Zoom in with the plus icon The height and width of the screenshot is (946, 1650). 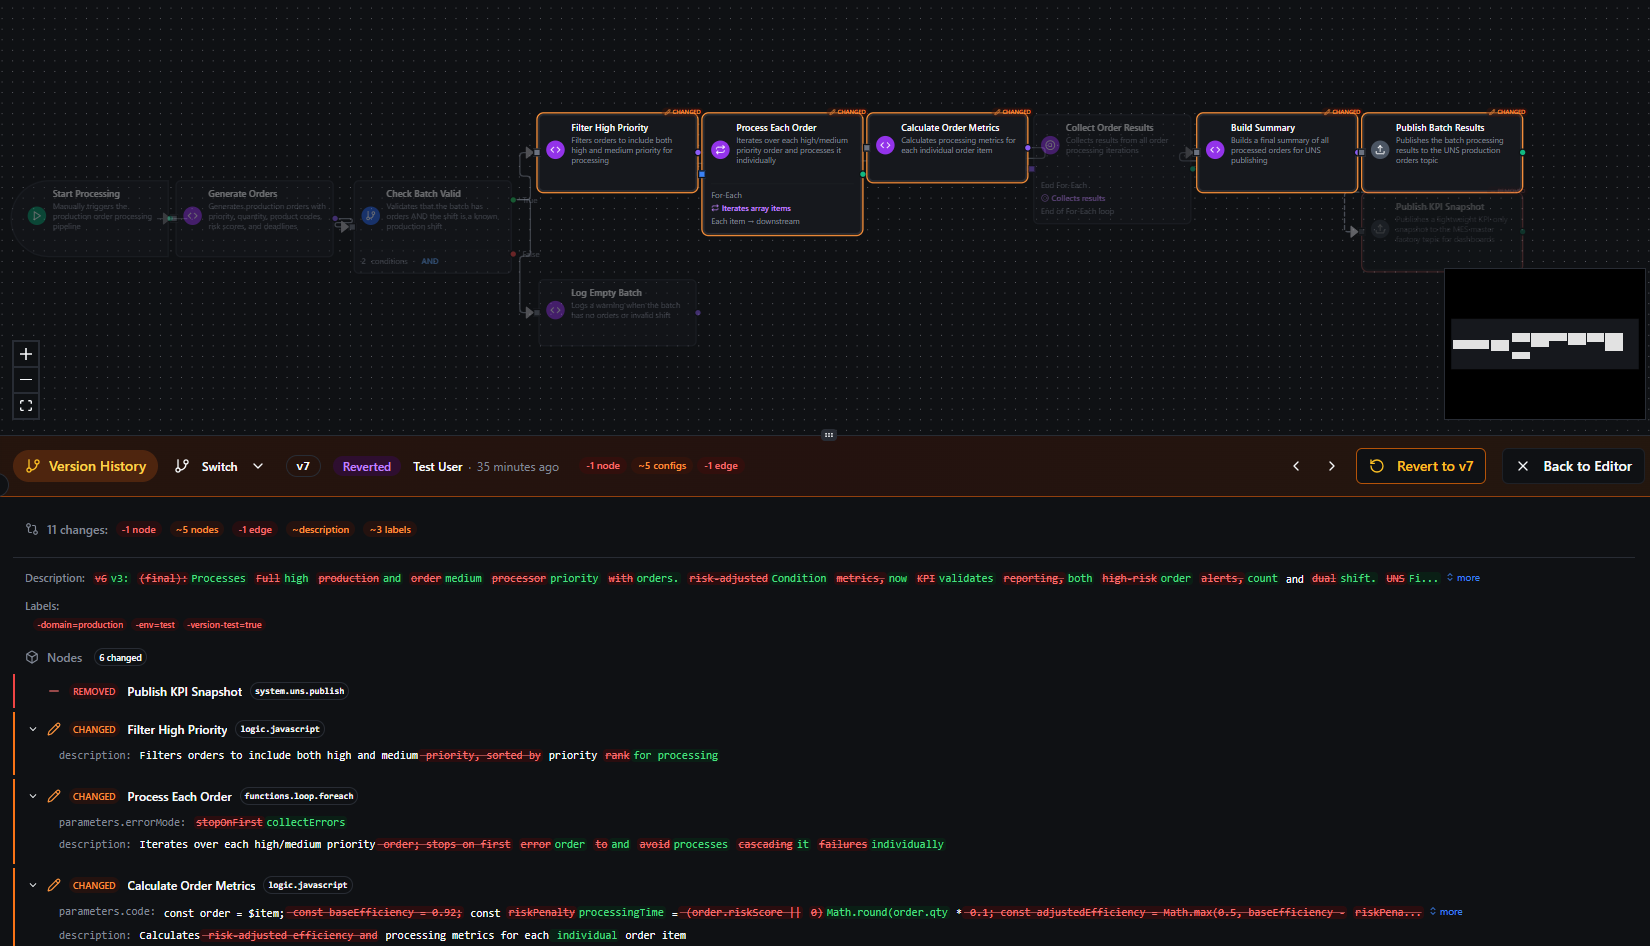point(26,353)
